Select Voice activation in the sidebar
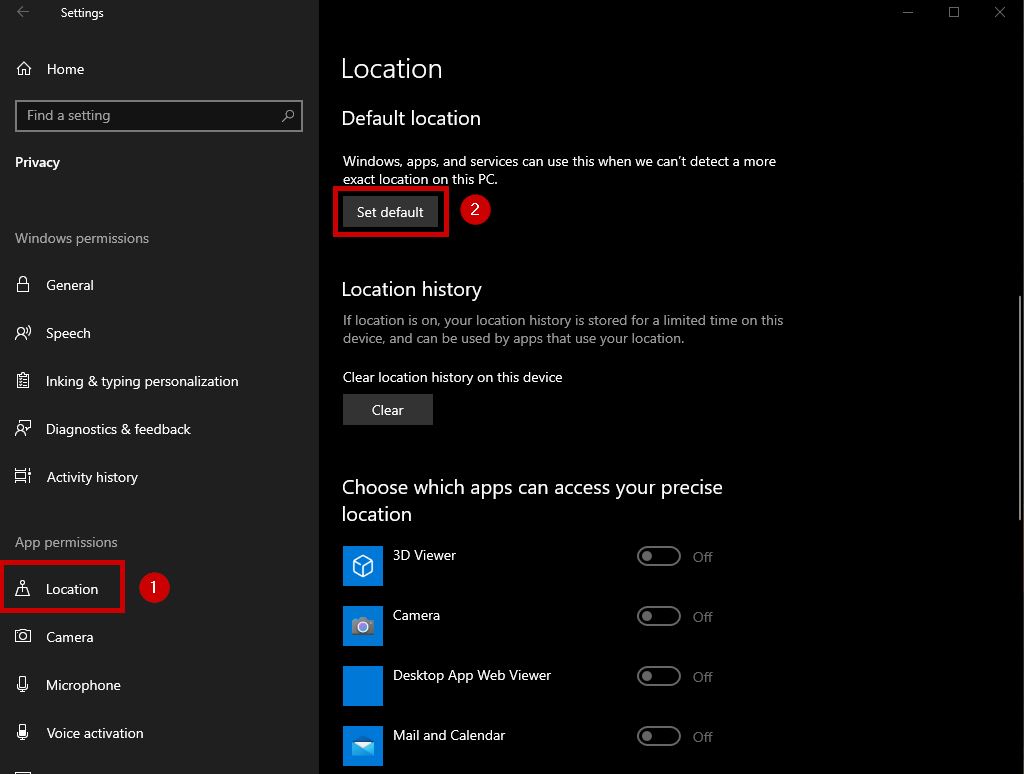The height and width of the screenshot is (774, 1024). (95, 733)
